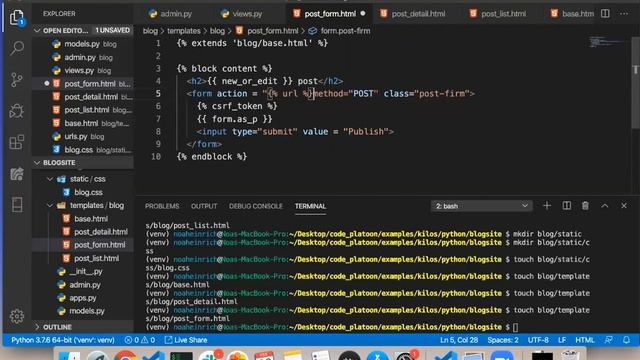Screen dimensions: 640x360
Task: Open post_detail.html in Open Editors list
Action: click(x=82, y=97)
